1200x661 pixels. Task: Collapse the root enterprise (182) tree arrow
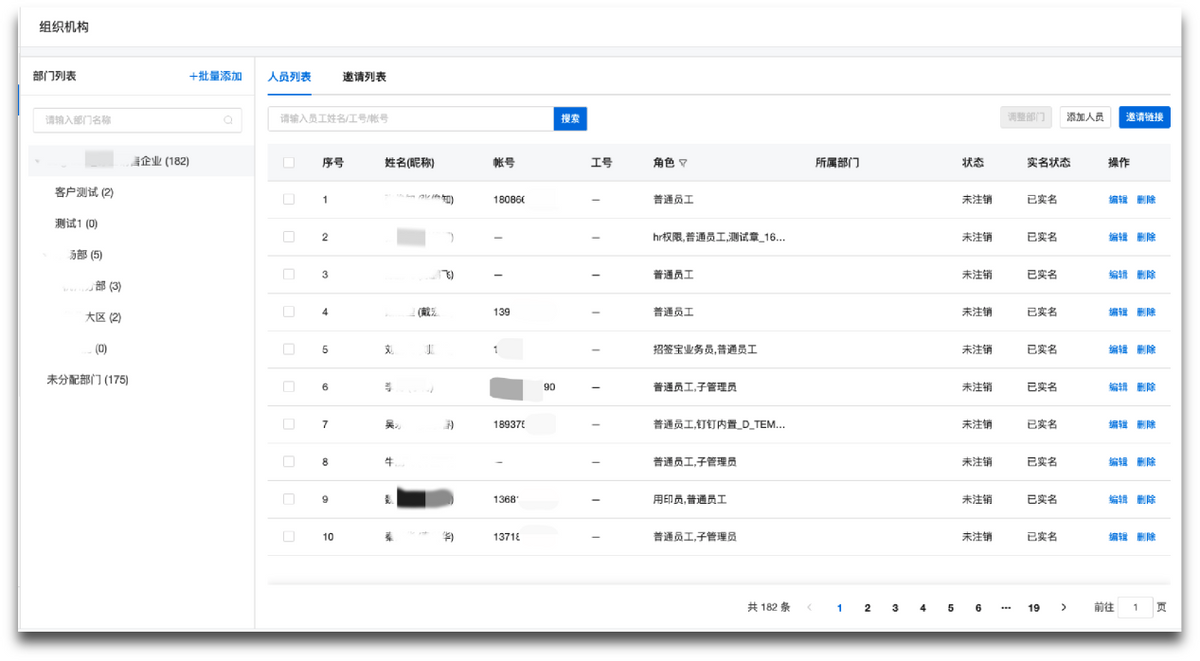(x=39, y=161)
